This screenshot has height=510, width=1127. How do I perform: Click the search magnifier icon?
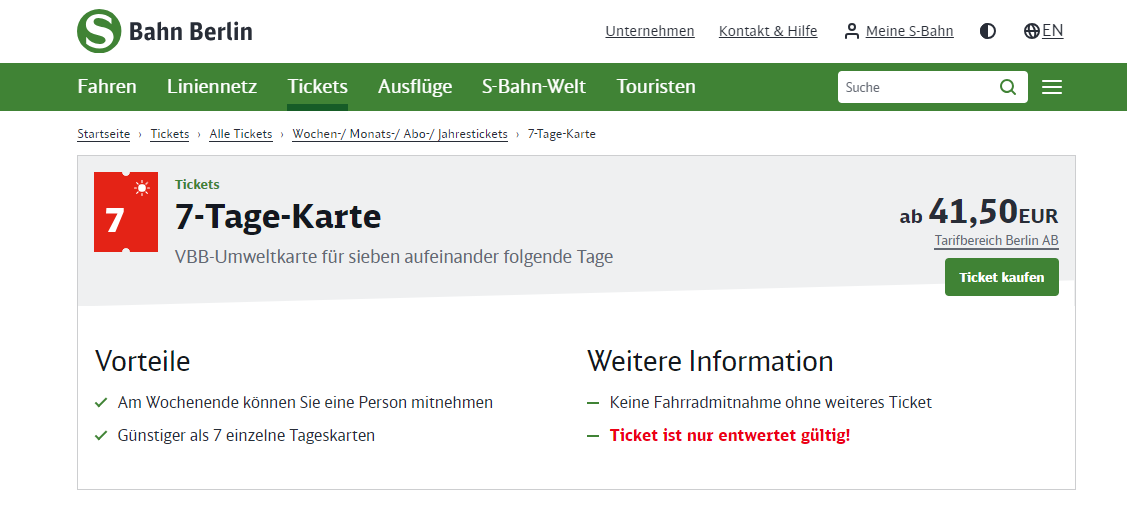pos(1008,87)
